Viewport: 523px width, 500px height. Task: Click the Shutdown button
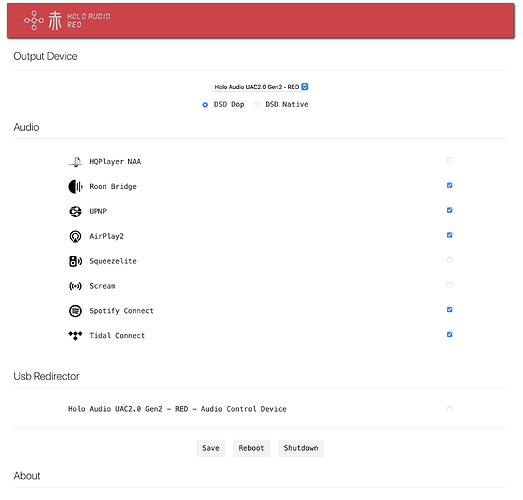[x=301, y=448]
